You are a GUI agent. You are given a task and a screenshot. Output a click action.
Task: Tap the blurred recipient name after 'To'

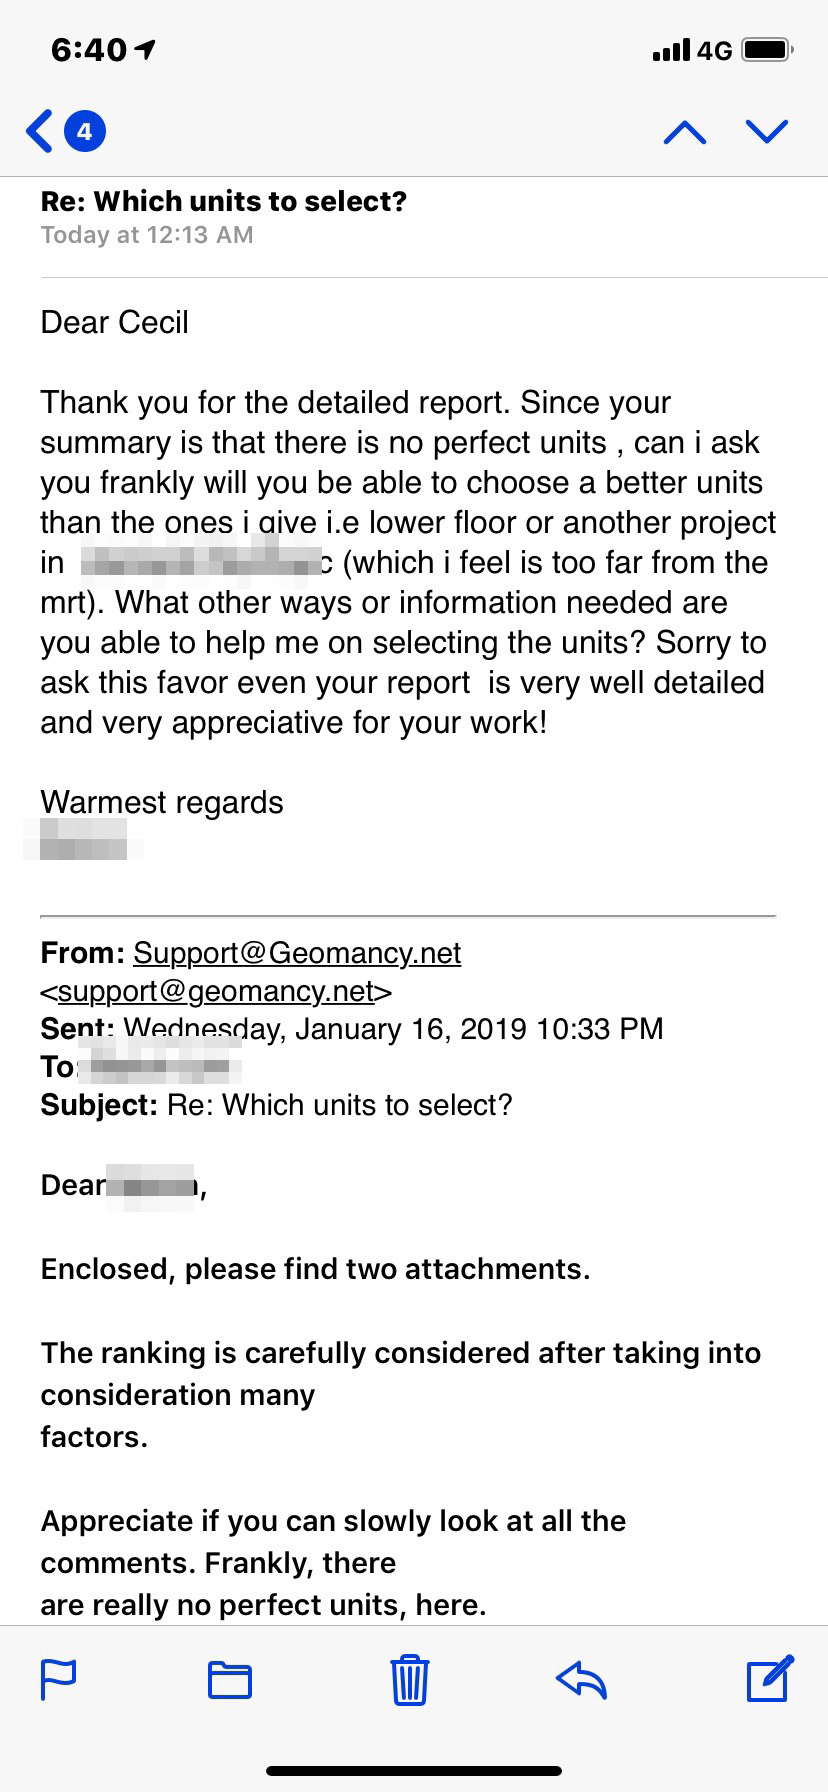(x=160, y=1067)
